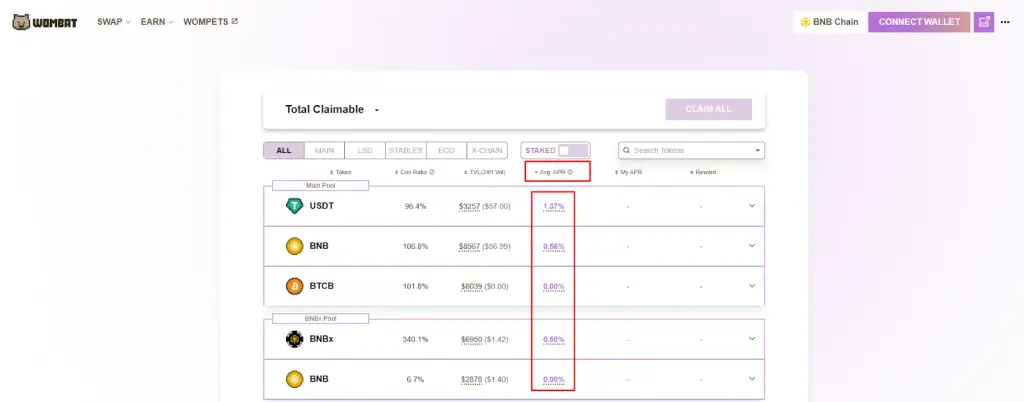Expand the BTCB row
Viewport: 1024px width, 402px height.
752,286
